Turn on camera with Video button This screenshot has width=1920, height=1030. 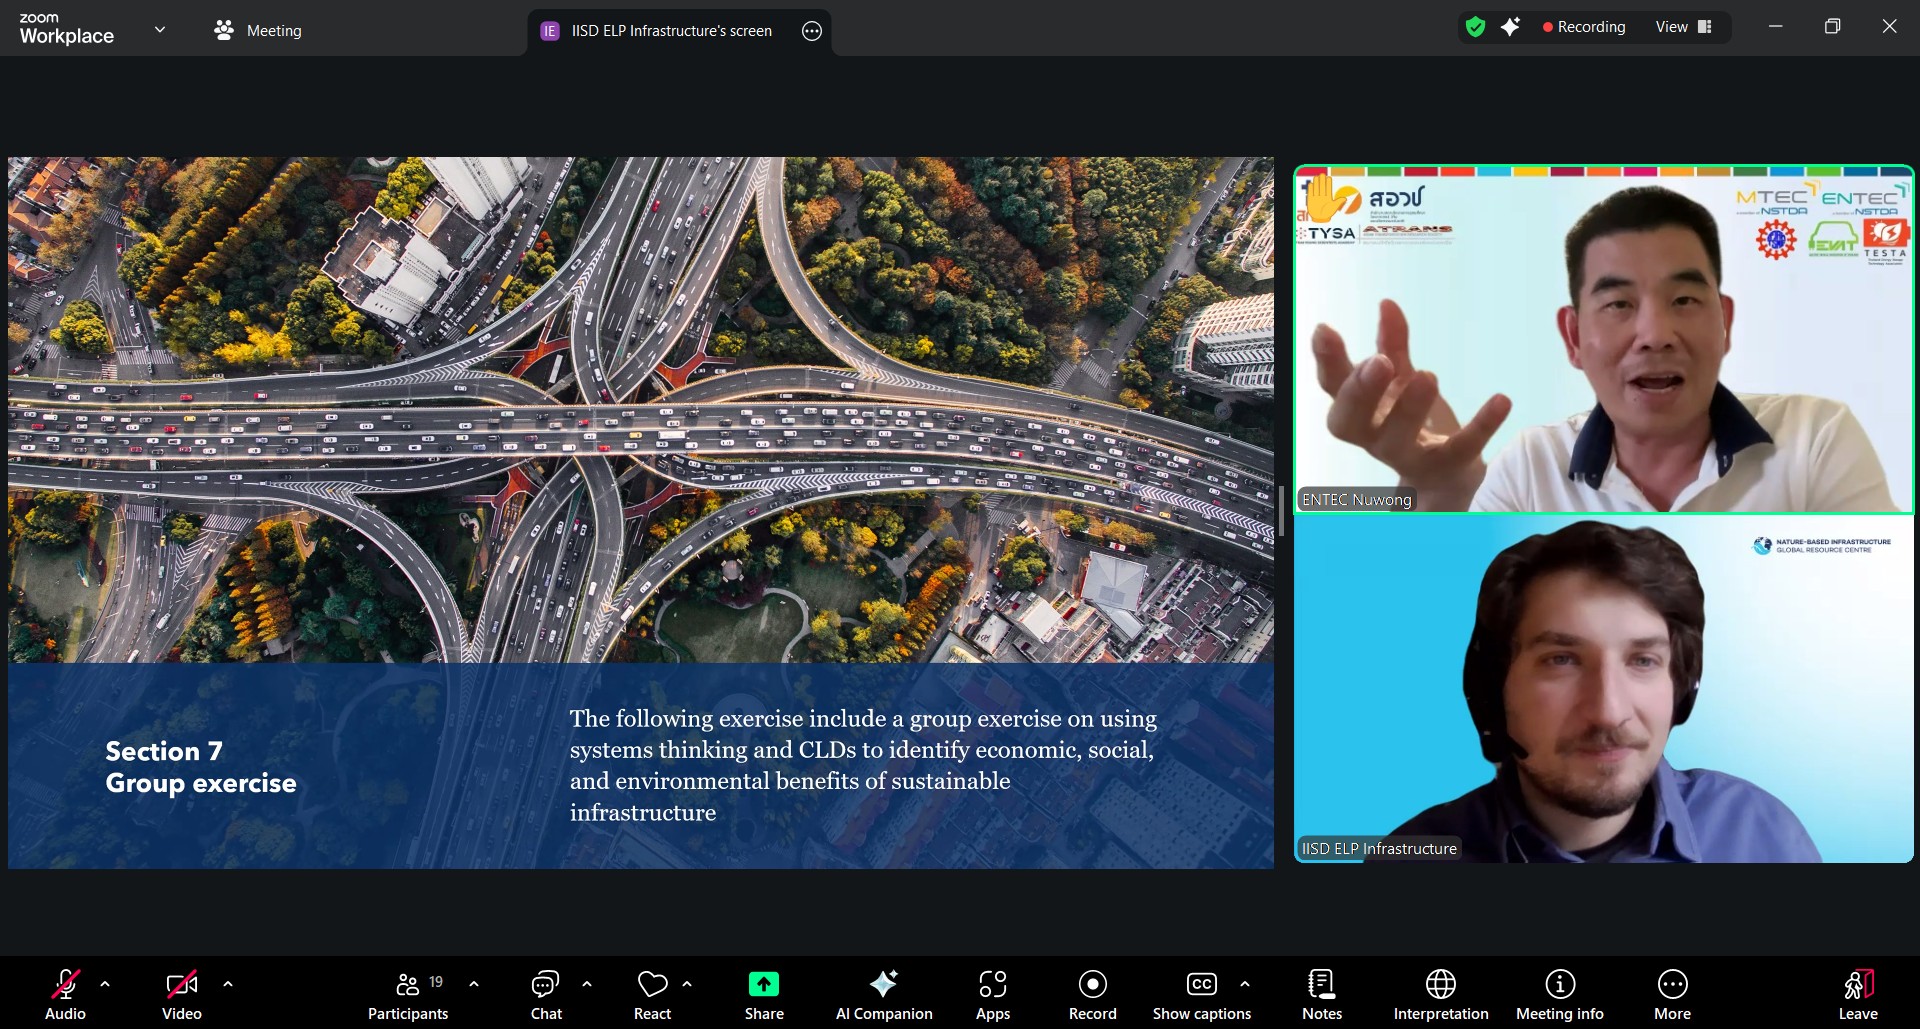coord(181,995)
